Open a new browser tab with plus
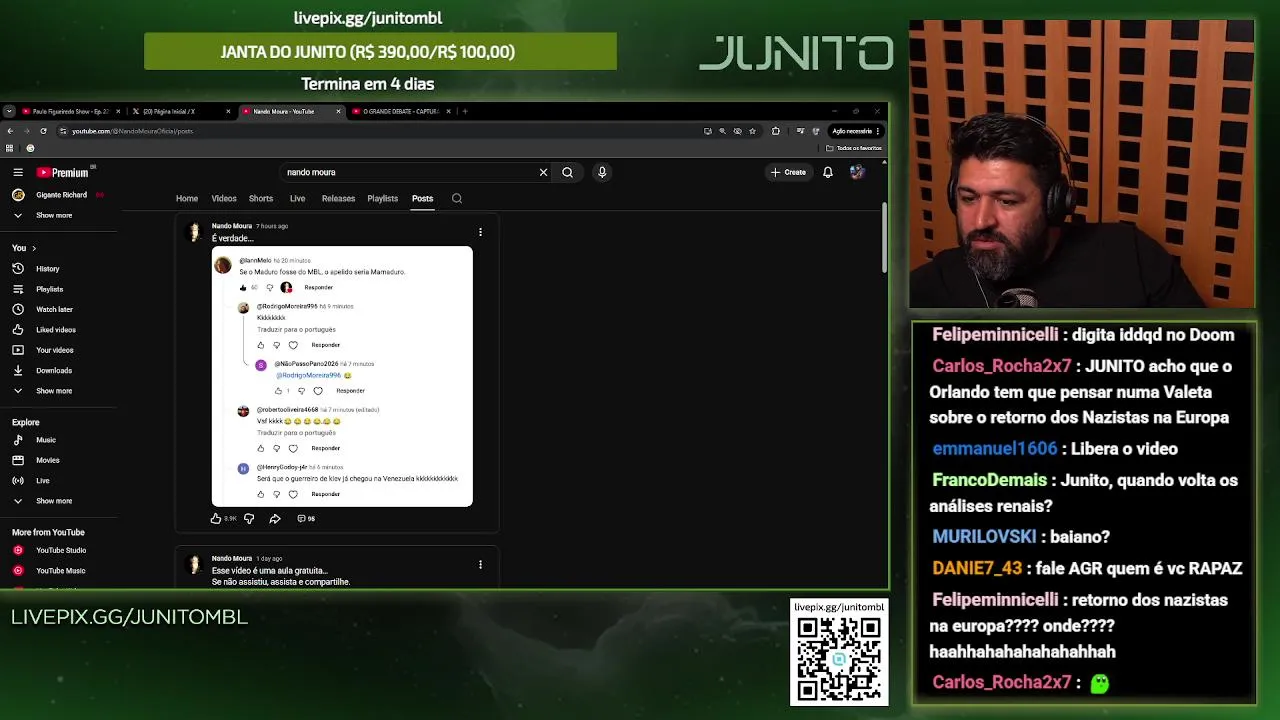The width and height of the screenshot is (1280, 720). point(465,111)
